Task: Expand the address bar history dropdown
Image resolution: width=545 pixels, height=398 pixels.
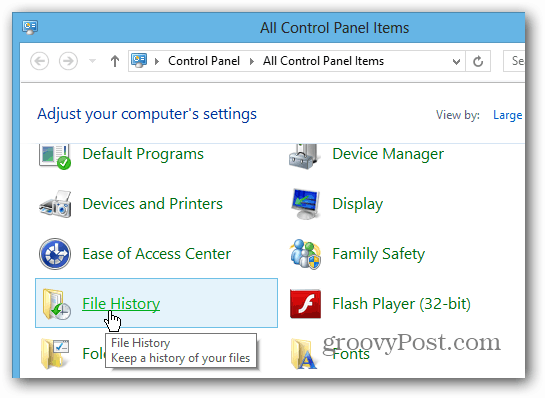Action: click(x=456, y=62)
